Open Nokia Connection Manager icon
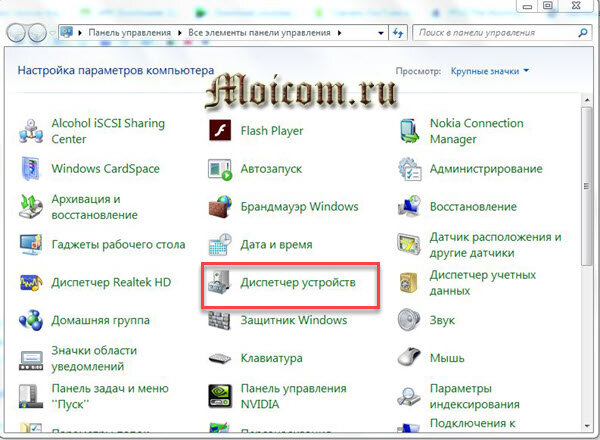 click(x=409, y=131)
